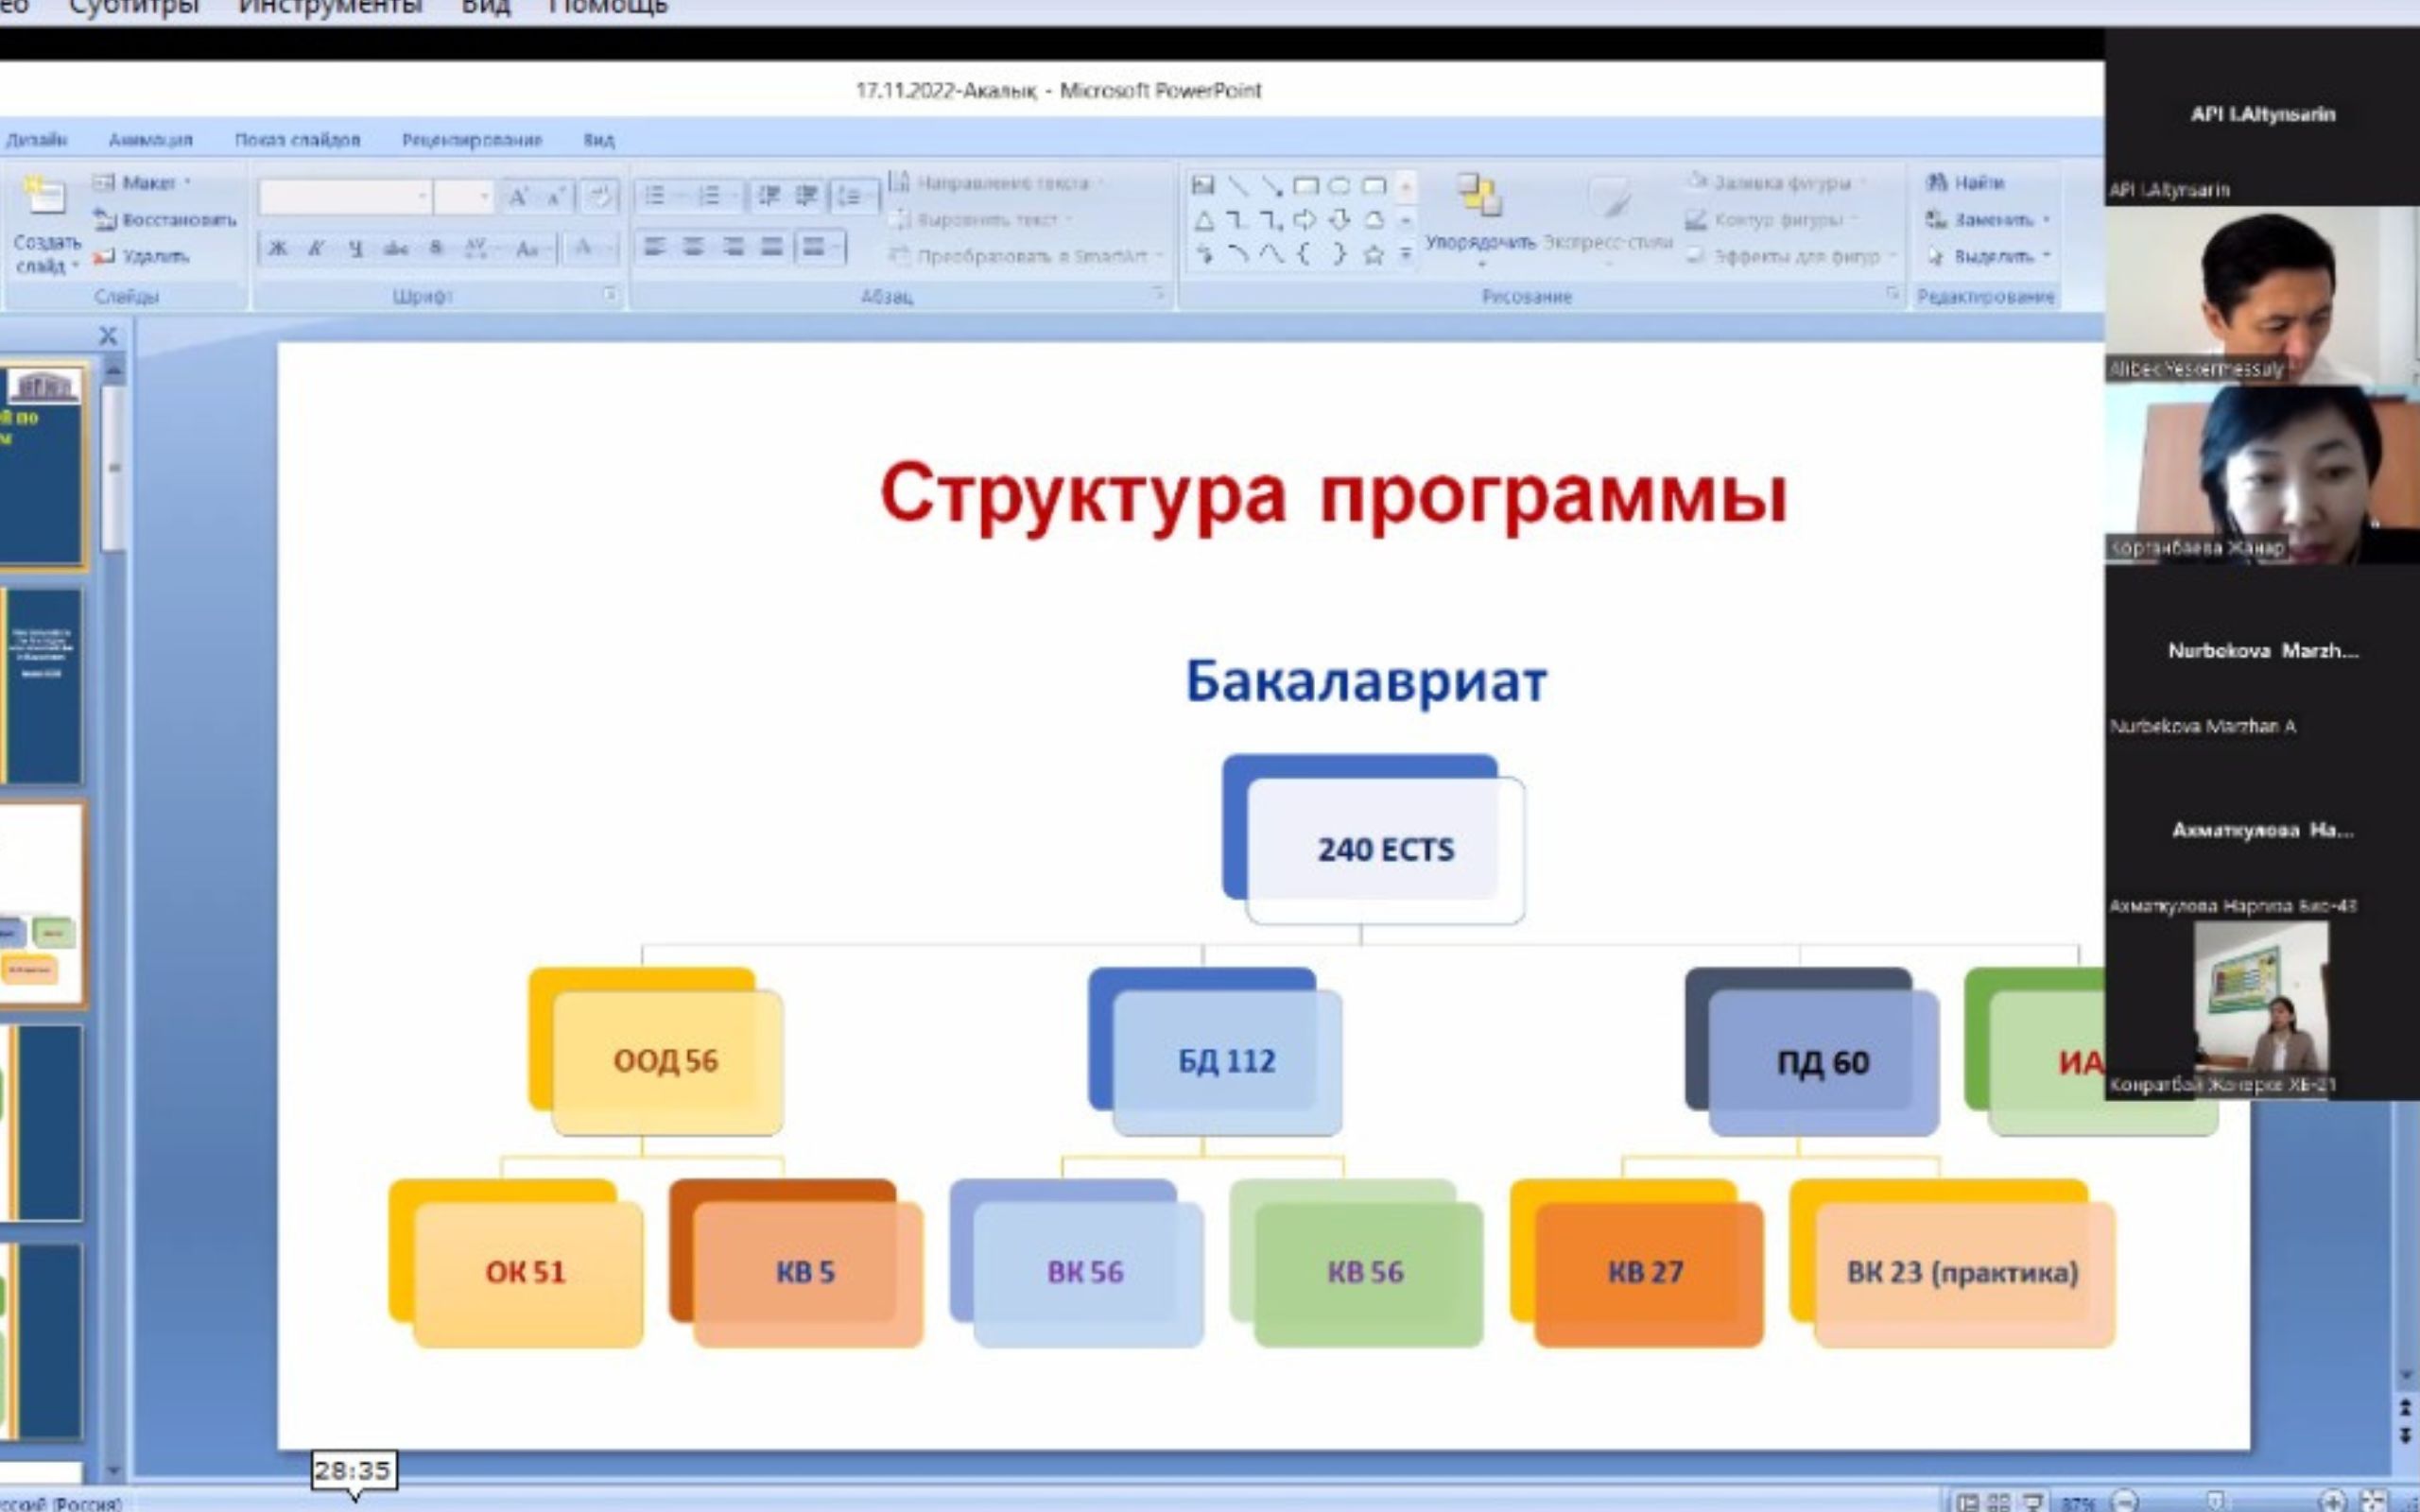Select the star shape in shapes gallery
Image resolution: width=2420 pixels, height=1512 pixels.
[x=1374, y=255]
